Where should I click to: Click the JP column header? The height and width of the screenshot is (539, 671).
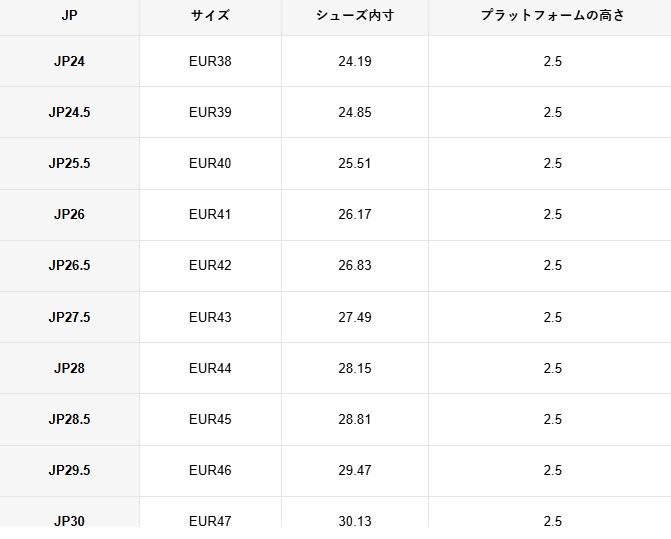pos(69,16)
